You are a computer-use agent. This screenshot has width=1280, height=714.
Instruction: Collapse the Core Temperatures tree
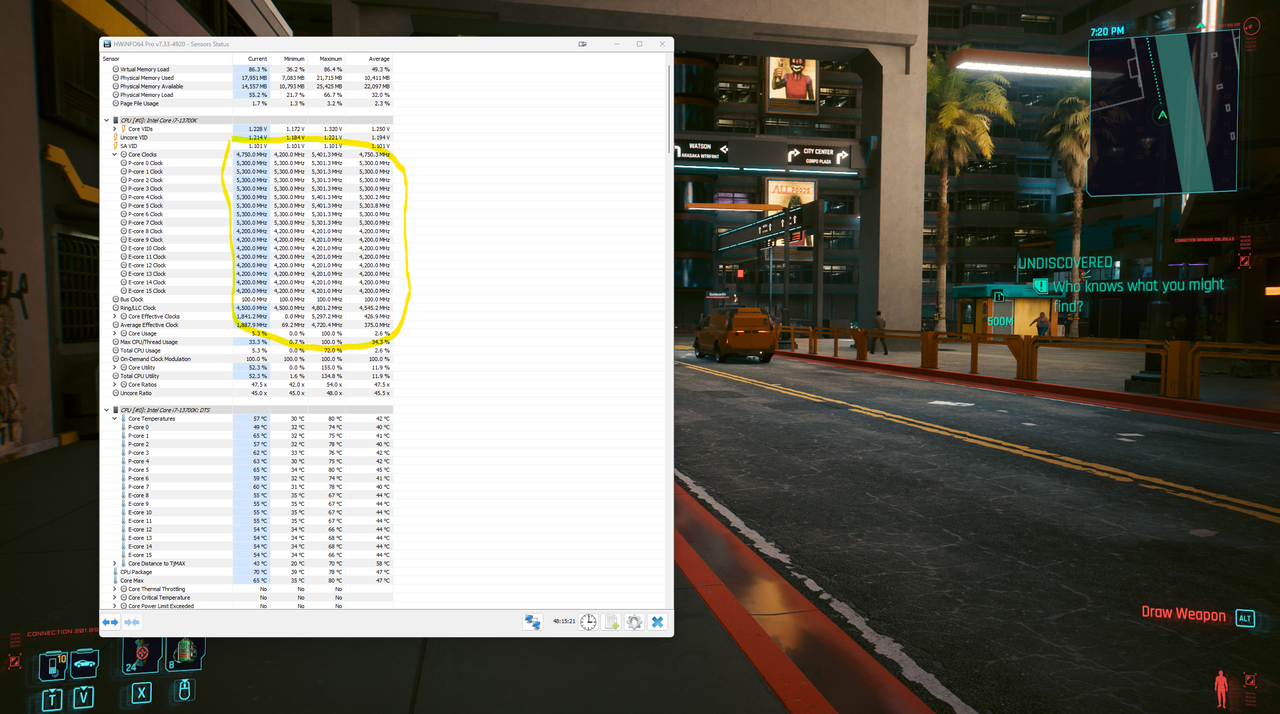click(115, 418)
